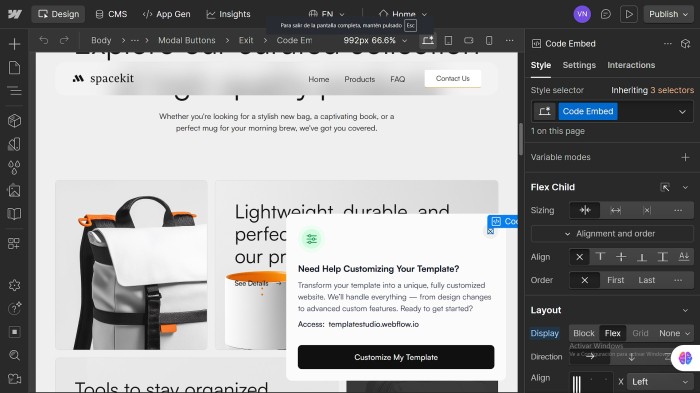Open the Insights tab
700x393 pixels.
228,14
